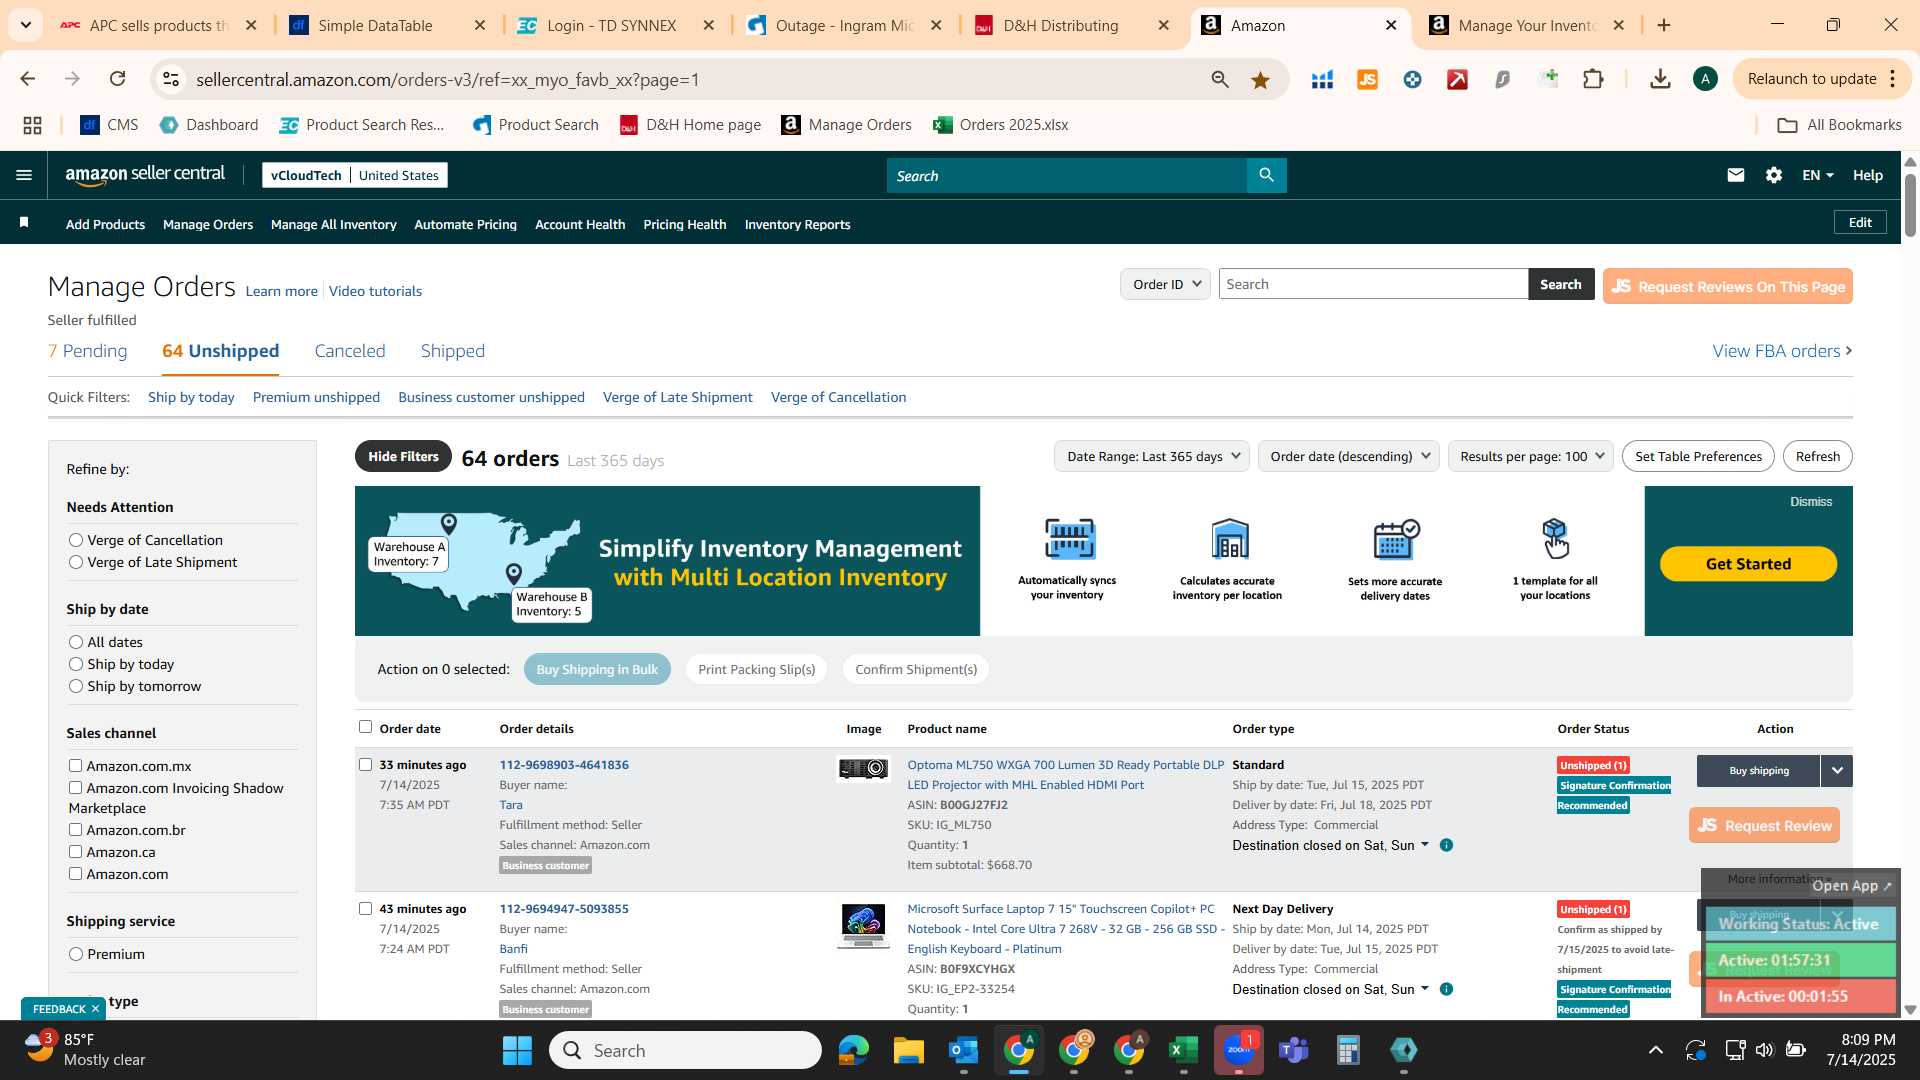Open Outlook from the taskbar

[x=963, y=1050]
